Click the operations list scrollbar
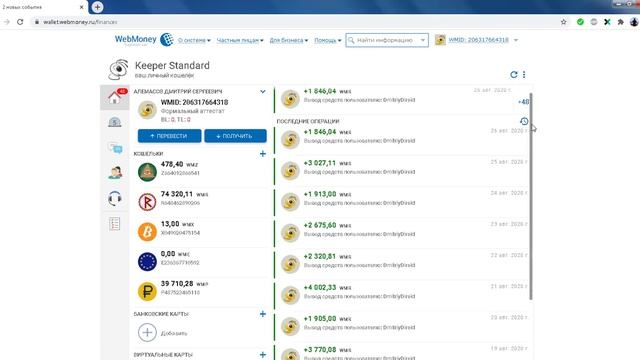640x360 pixels. tap(531, 197)
